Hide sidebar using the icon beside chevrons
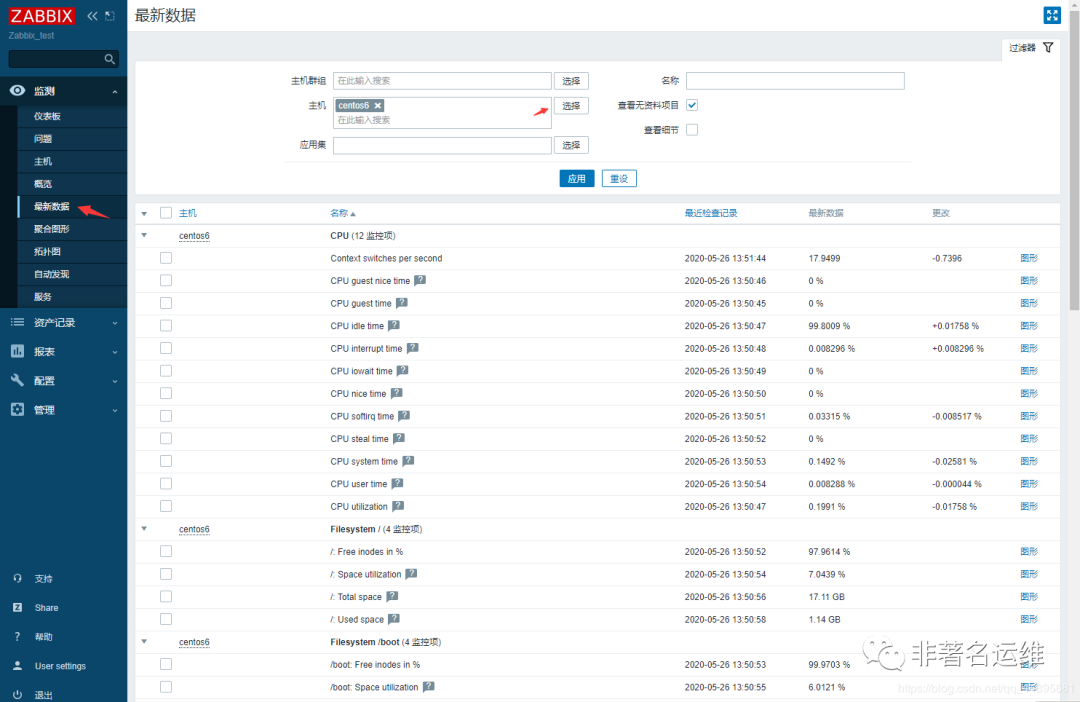 point(110,16)
